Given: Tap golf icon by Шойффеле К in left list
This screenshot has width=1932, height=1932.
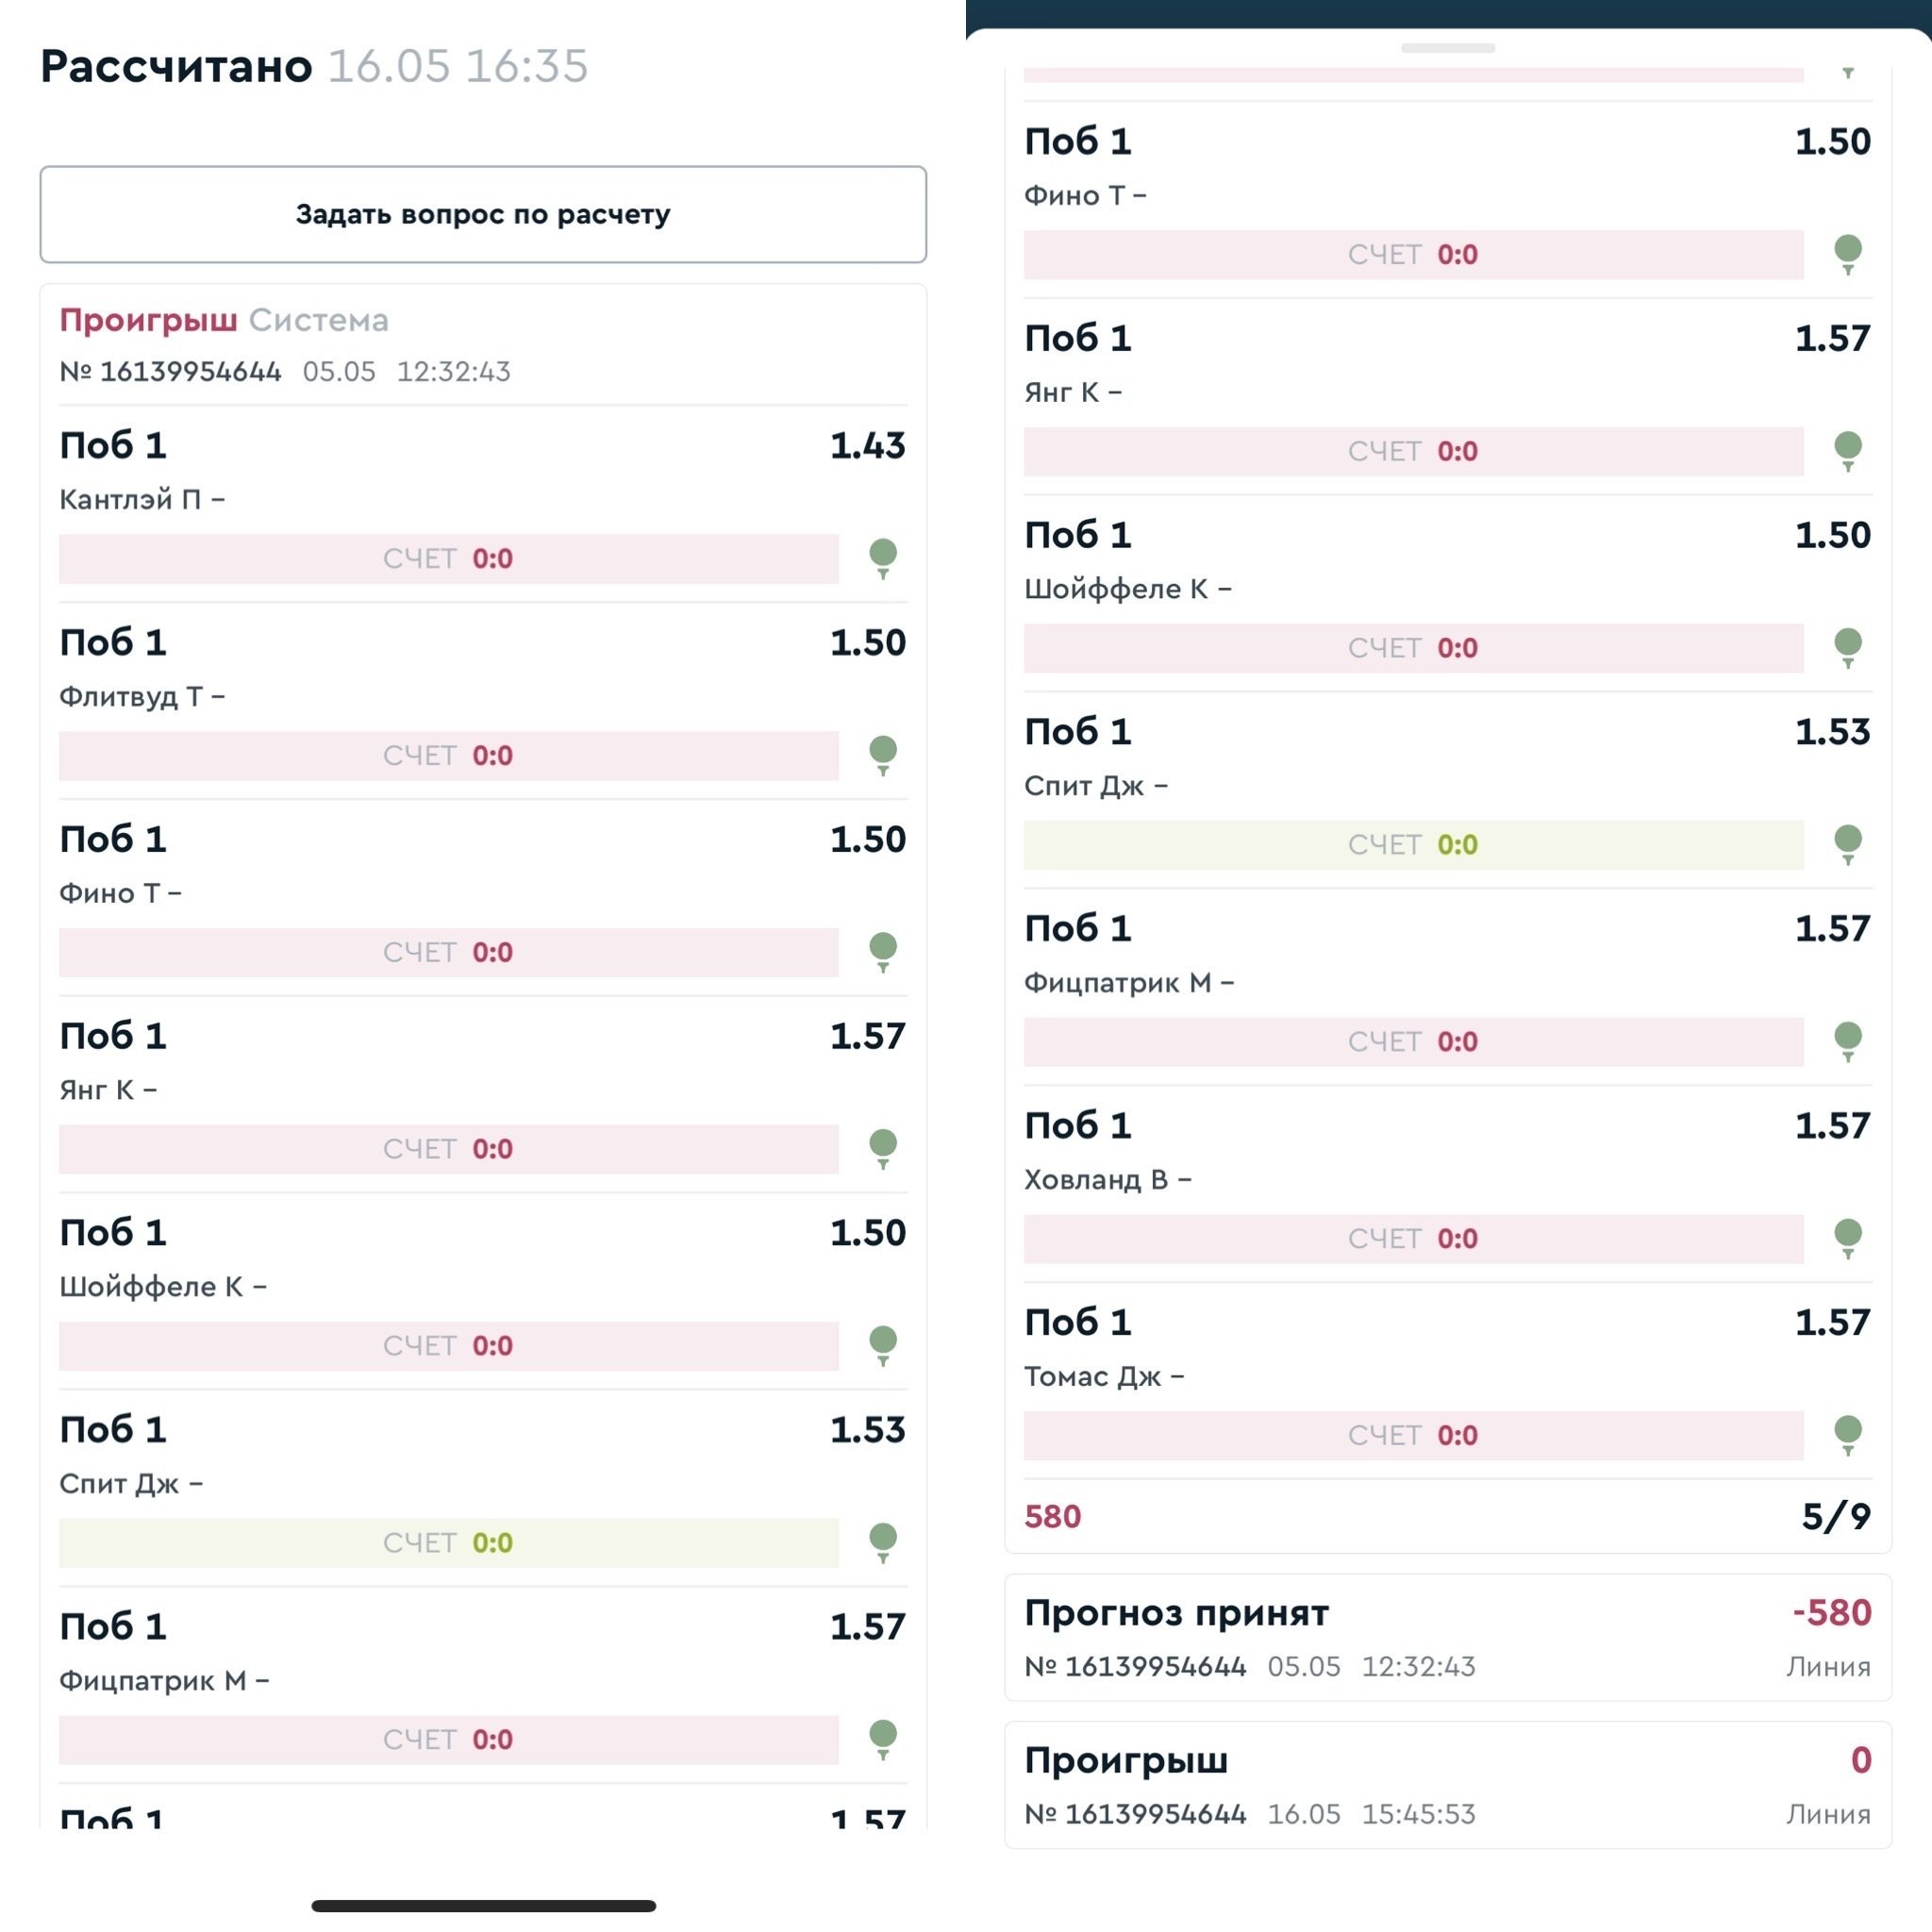Looking at the screenshot, I should tap(882, 1344).
